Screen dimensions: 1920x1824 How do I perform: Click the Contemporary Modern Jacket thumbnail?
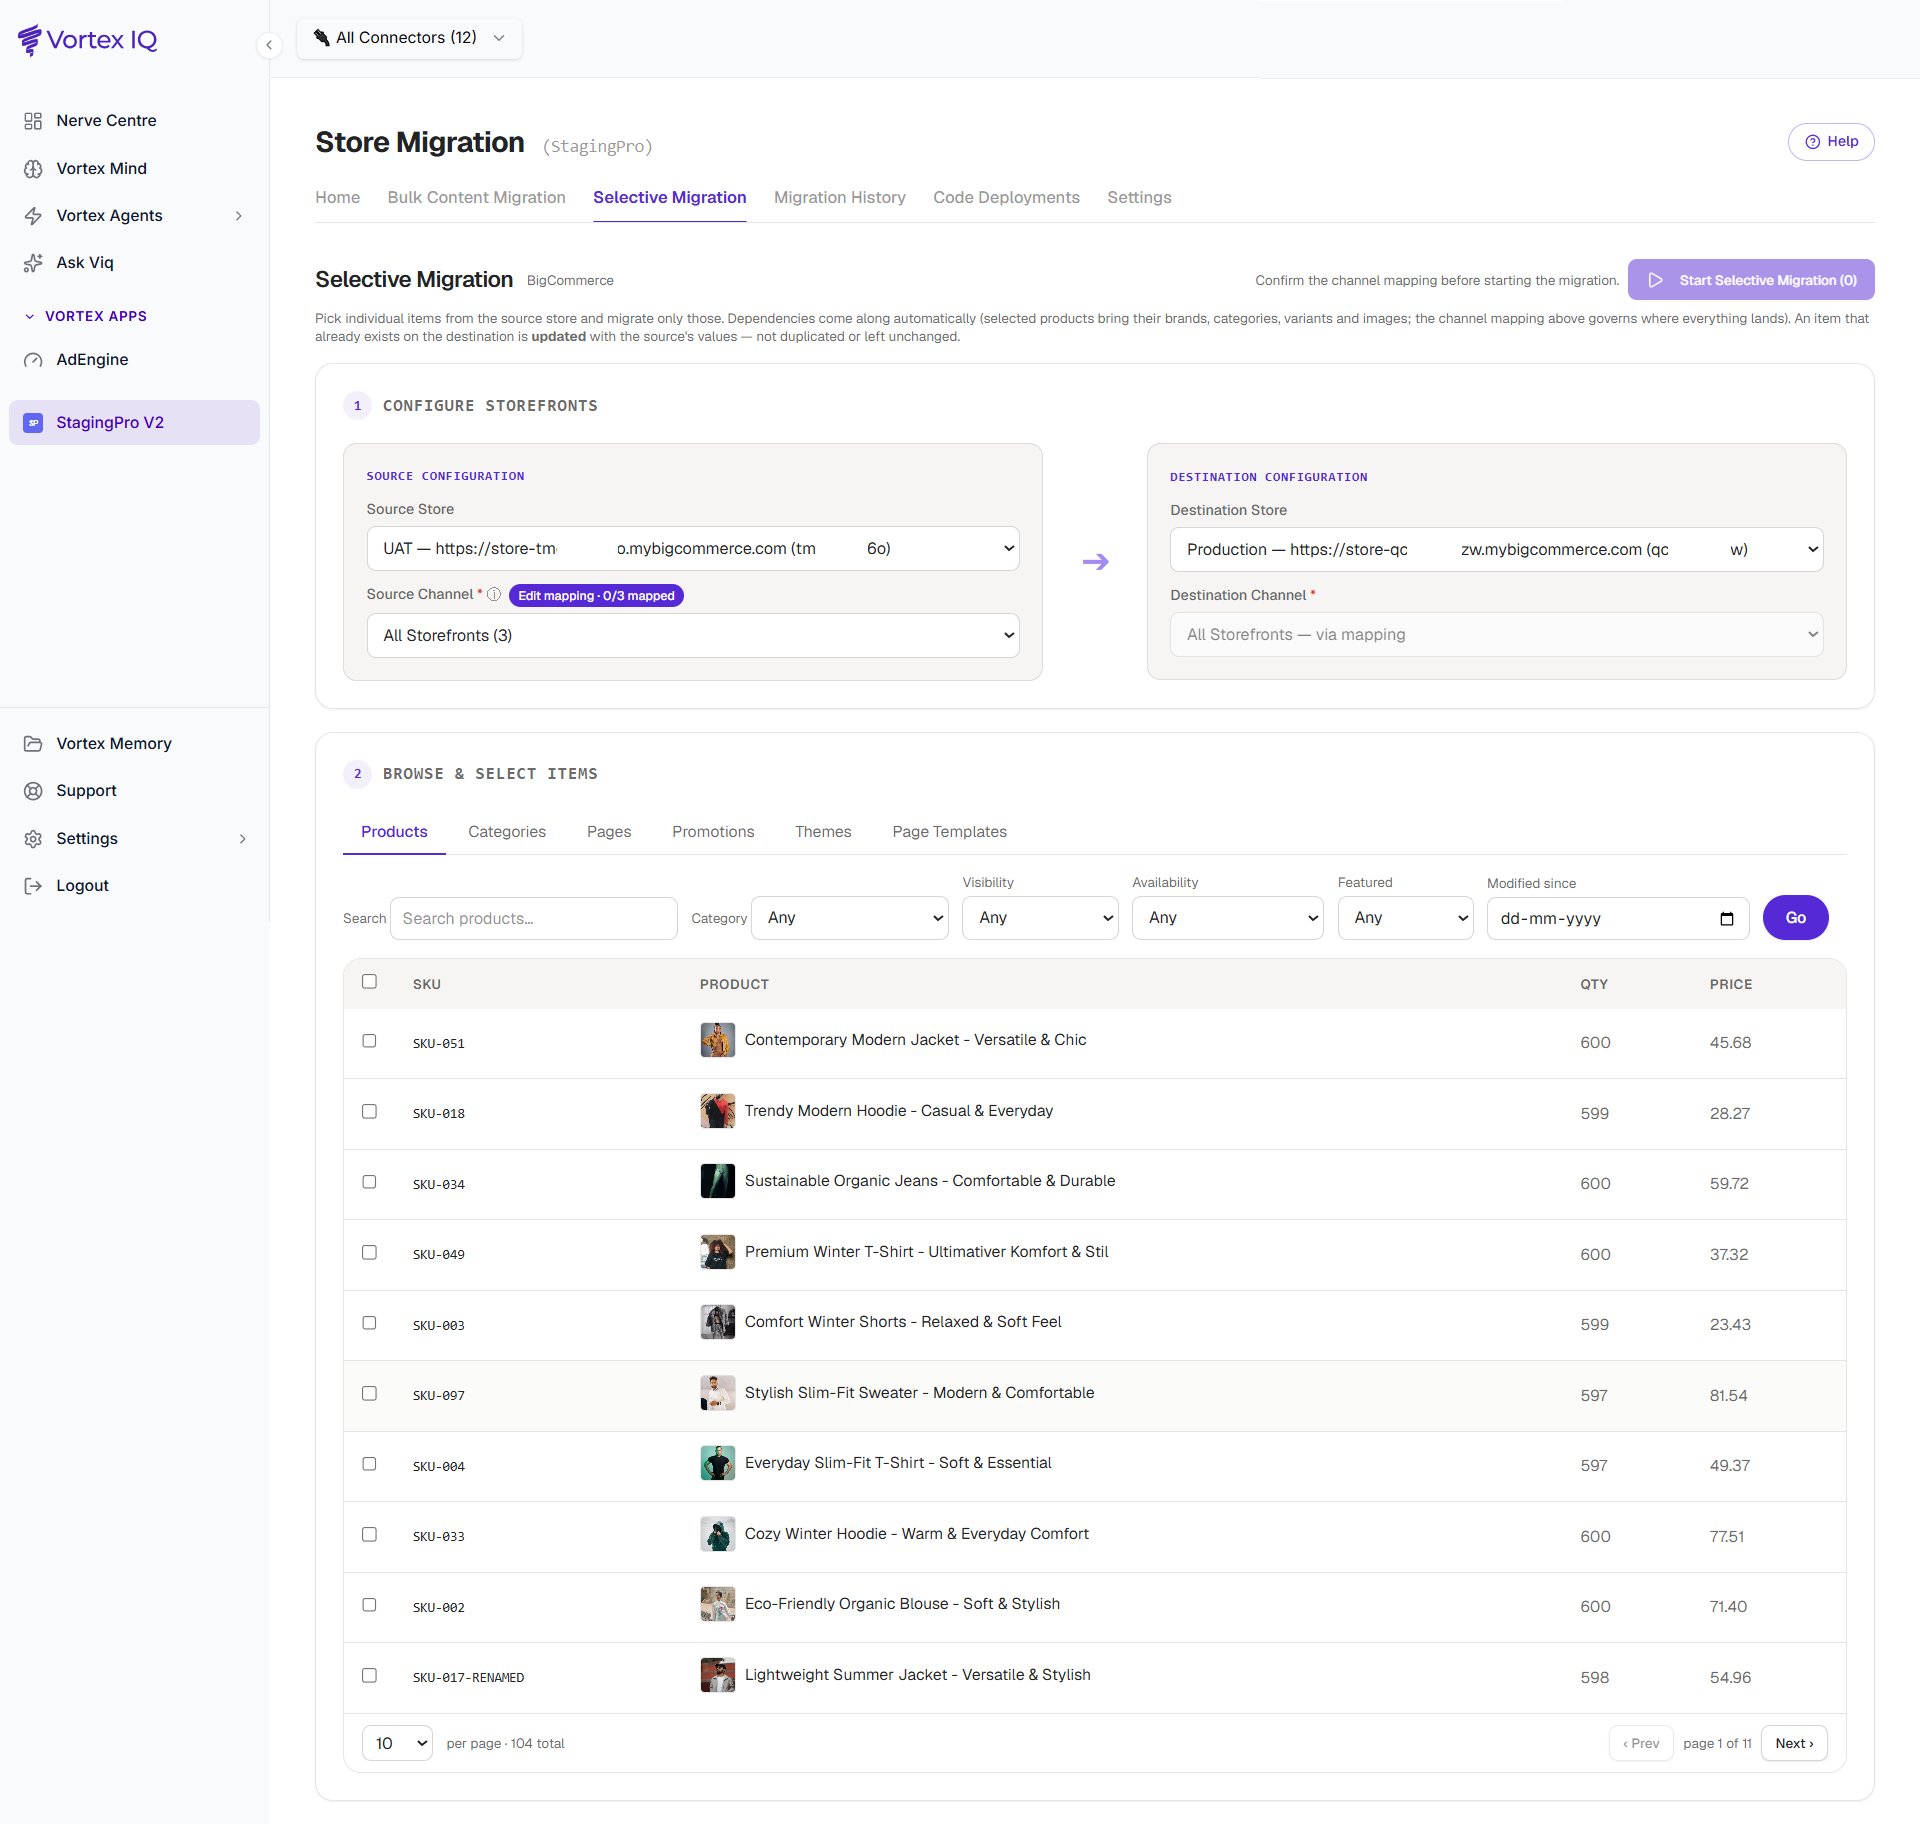click(717, 1040)
